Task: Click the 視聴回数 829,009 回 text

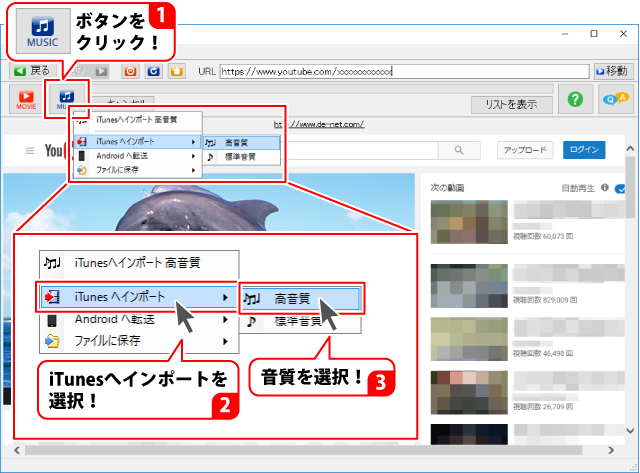Action: pyautogui.click(x=545, y=300)
